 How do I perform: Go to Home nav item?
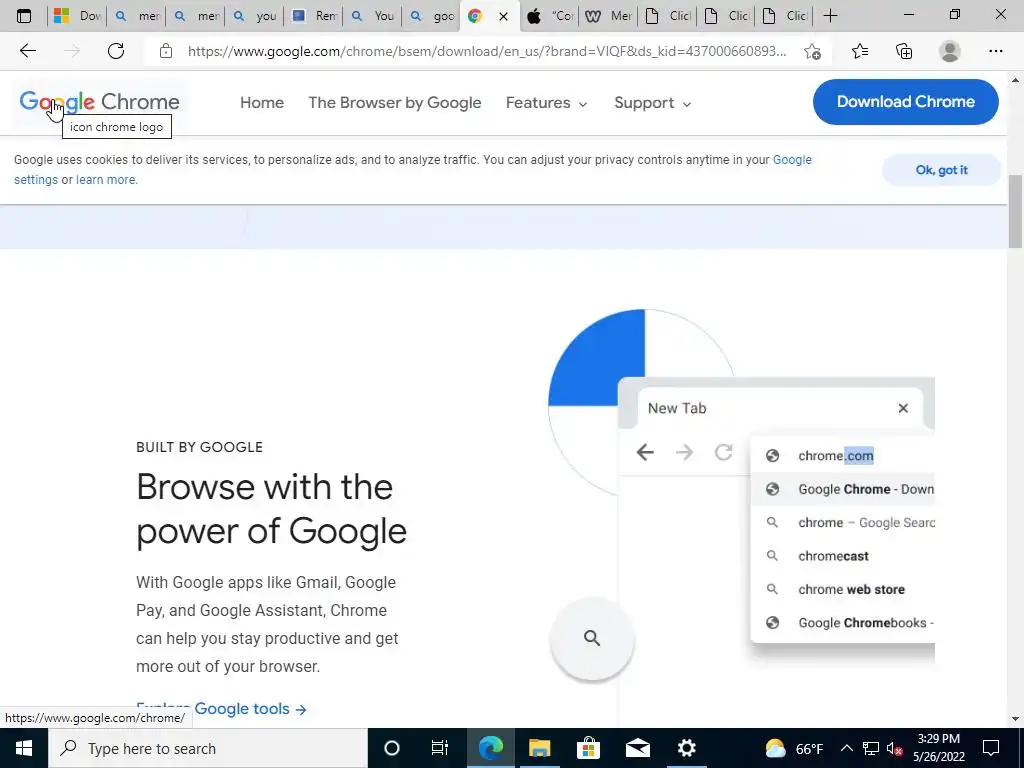[x=262, y=103]
